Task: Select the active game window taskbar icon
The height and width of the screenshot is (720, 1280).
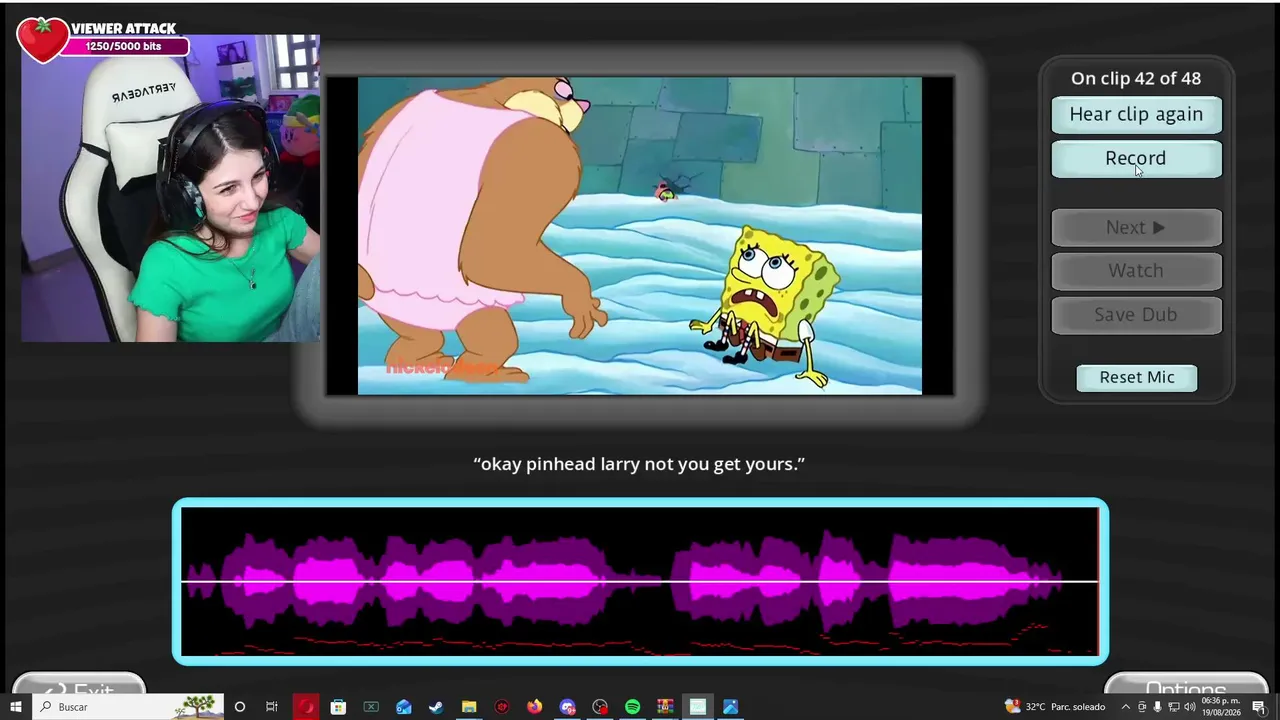Action: click(x=698, y=707)
